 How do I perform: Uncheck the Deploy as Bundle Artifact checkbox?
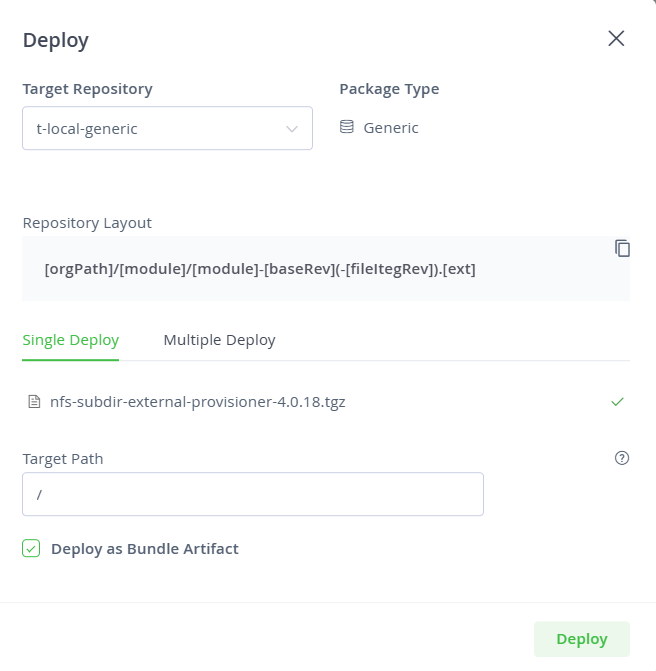point(31,548)
